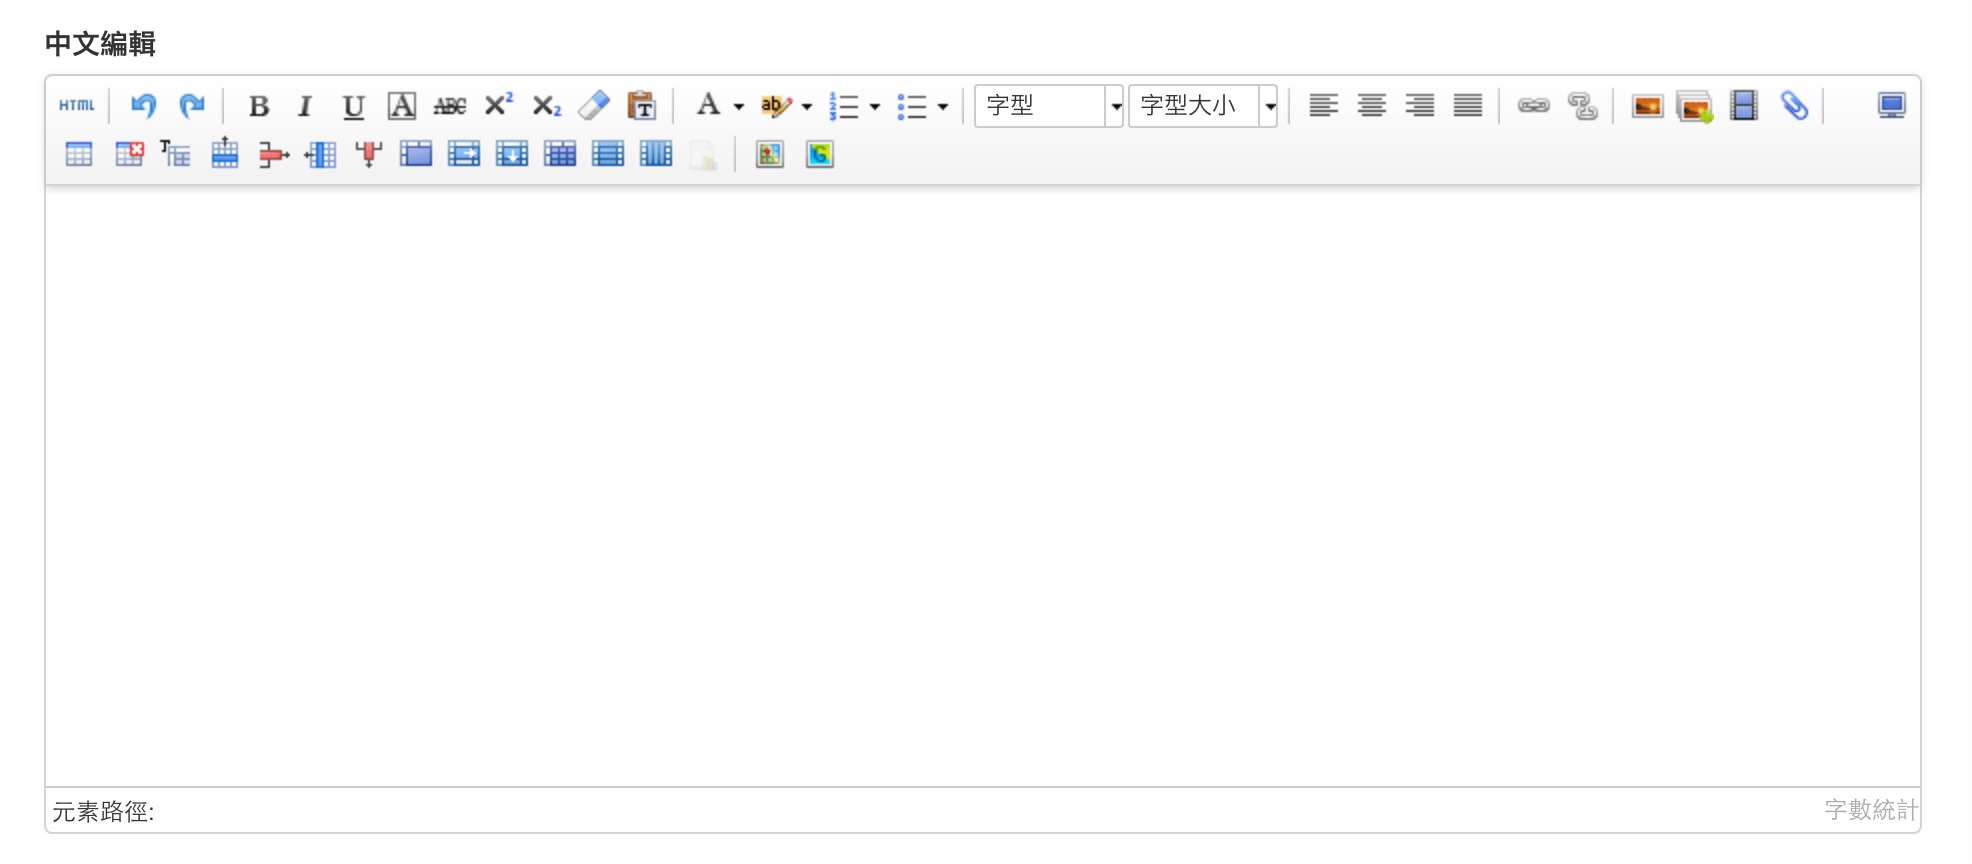Image resolution: width=1972 pixels, height=864 pixels.
Task: Click the eraser clear-formatting icon
Action: pos(594,105)
